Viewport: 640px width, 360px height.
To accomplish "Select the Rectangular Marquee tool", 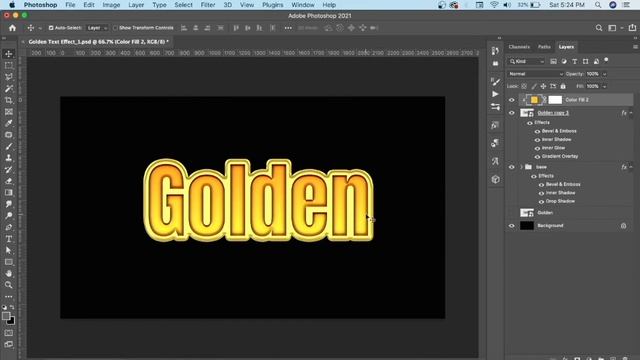I will [x=9, y=65].
